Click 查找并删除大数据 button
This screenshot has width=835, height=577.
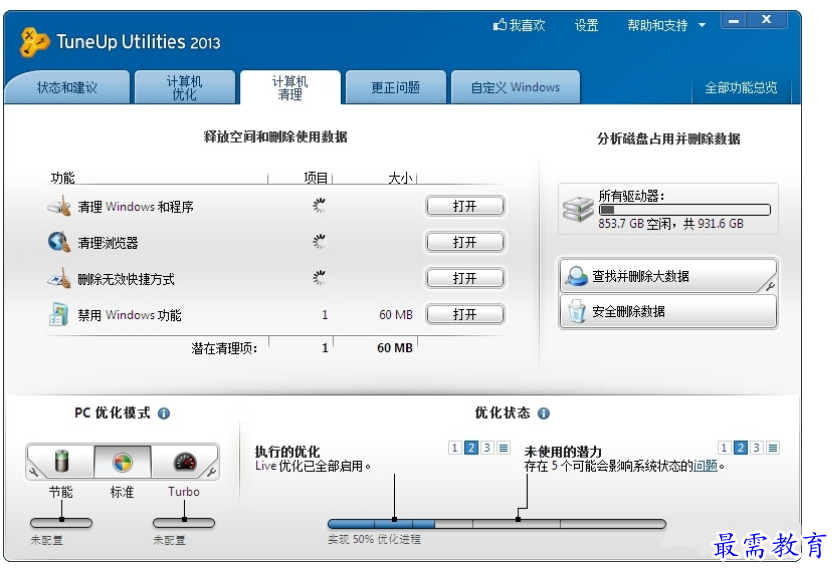tap(668, 276)
